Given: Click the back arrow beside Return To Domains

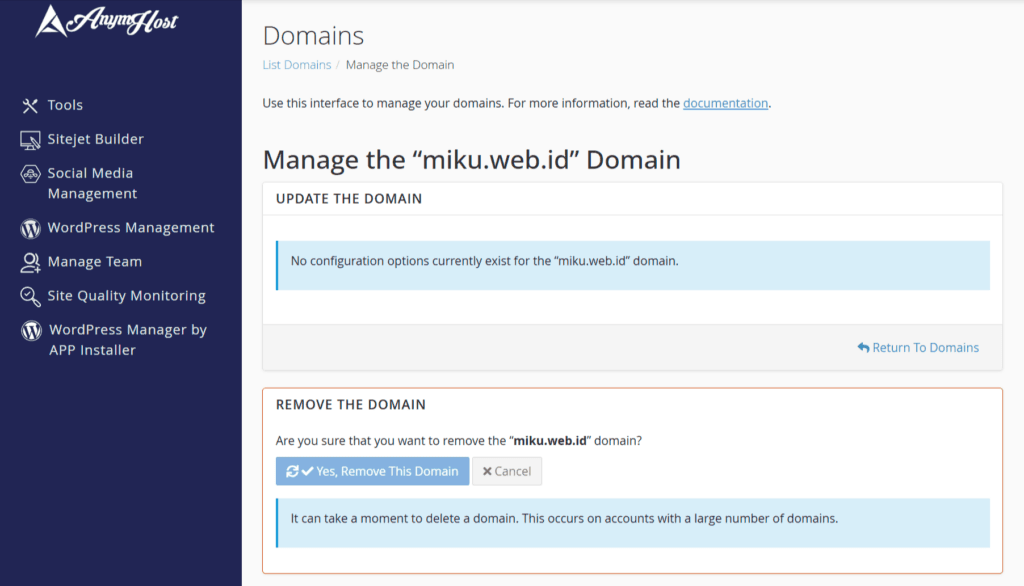Looking at the screenshot, I should click(x=864, y=347).
